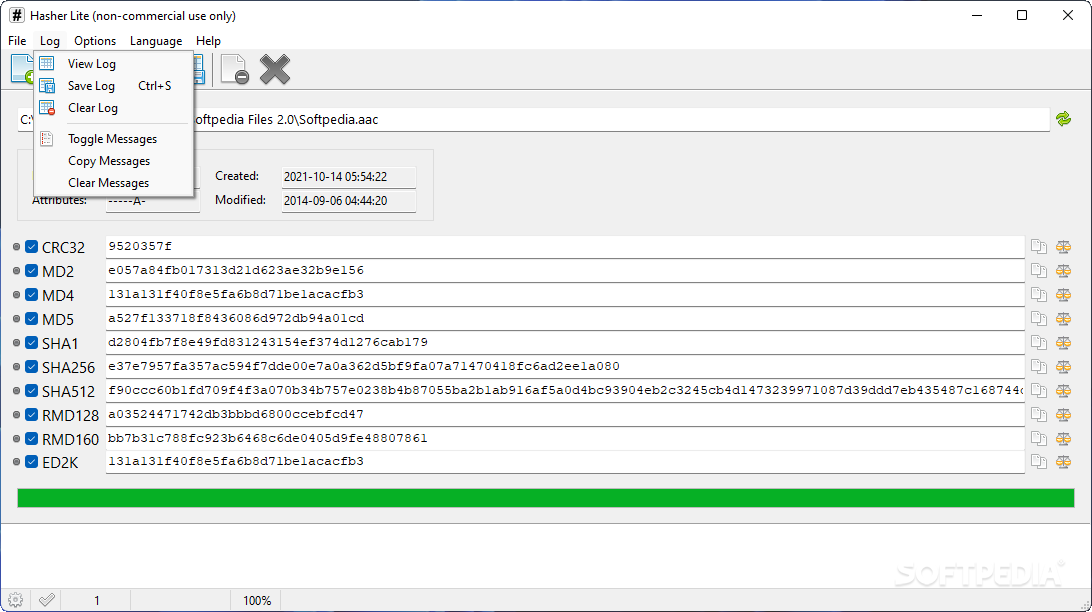Copy the CRC32 hash value
Screen dimensions: 1092x612
pos(1039,246)
